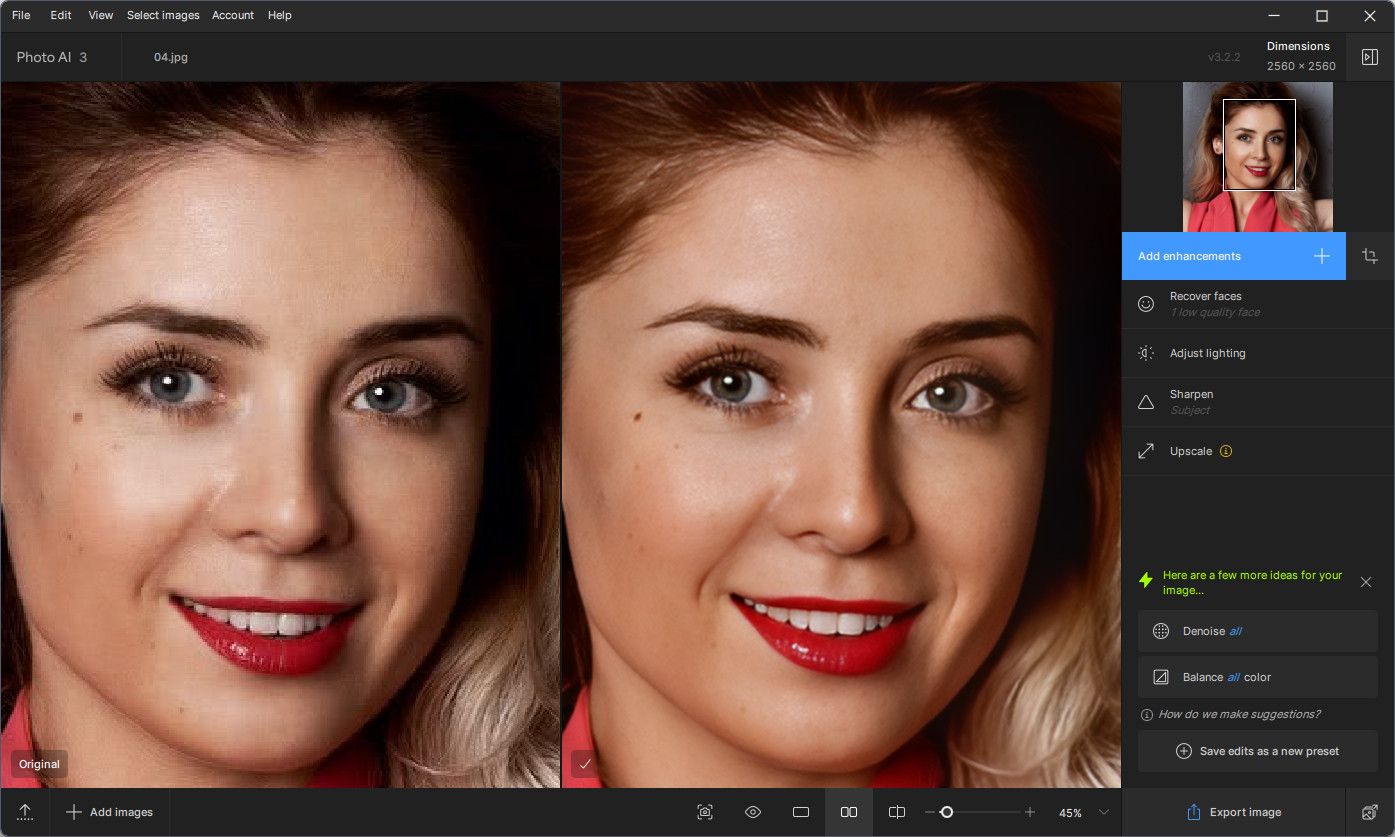The width and height of the screenshot is (1395, 837).
Task: Click the Export image button
Action: pos(1234,812)
